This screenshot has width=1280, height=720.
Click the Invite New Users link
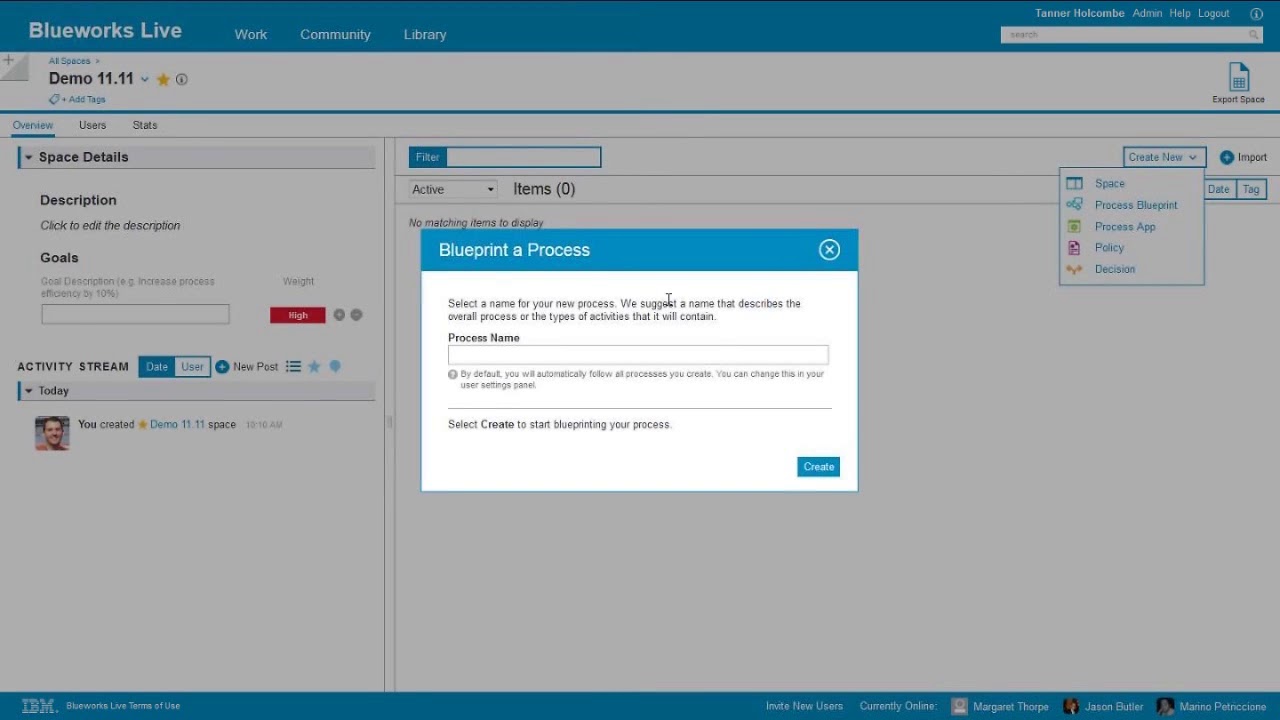[804, 706]
